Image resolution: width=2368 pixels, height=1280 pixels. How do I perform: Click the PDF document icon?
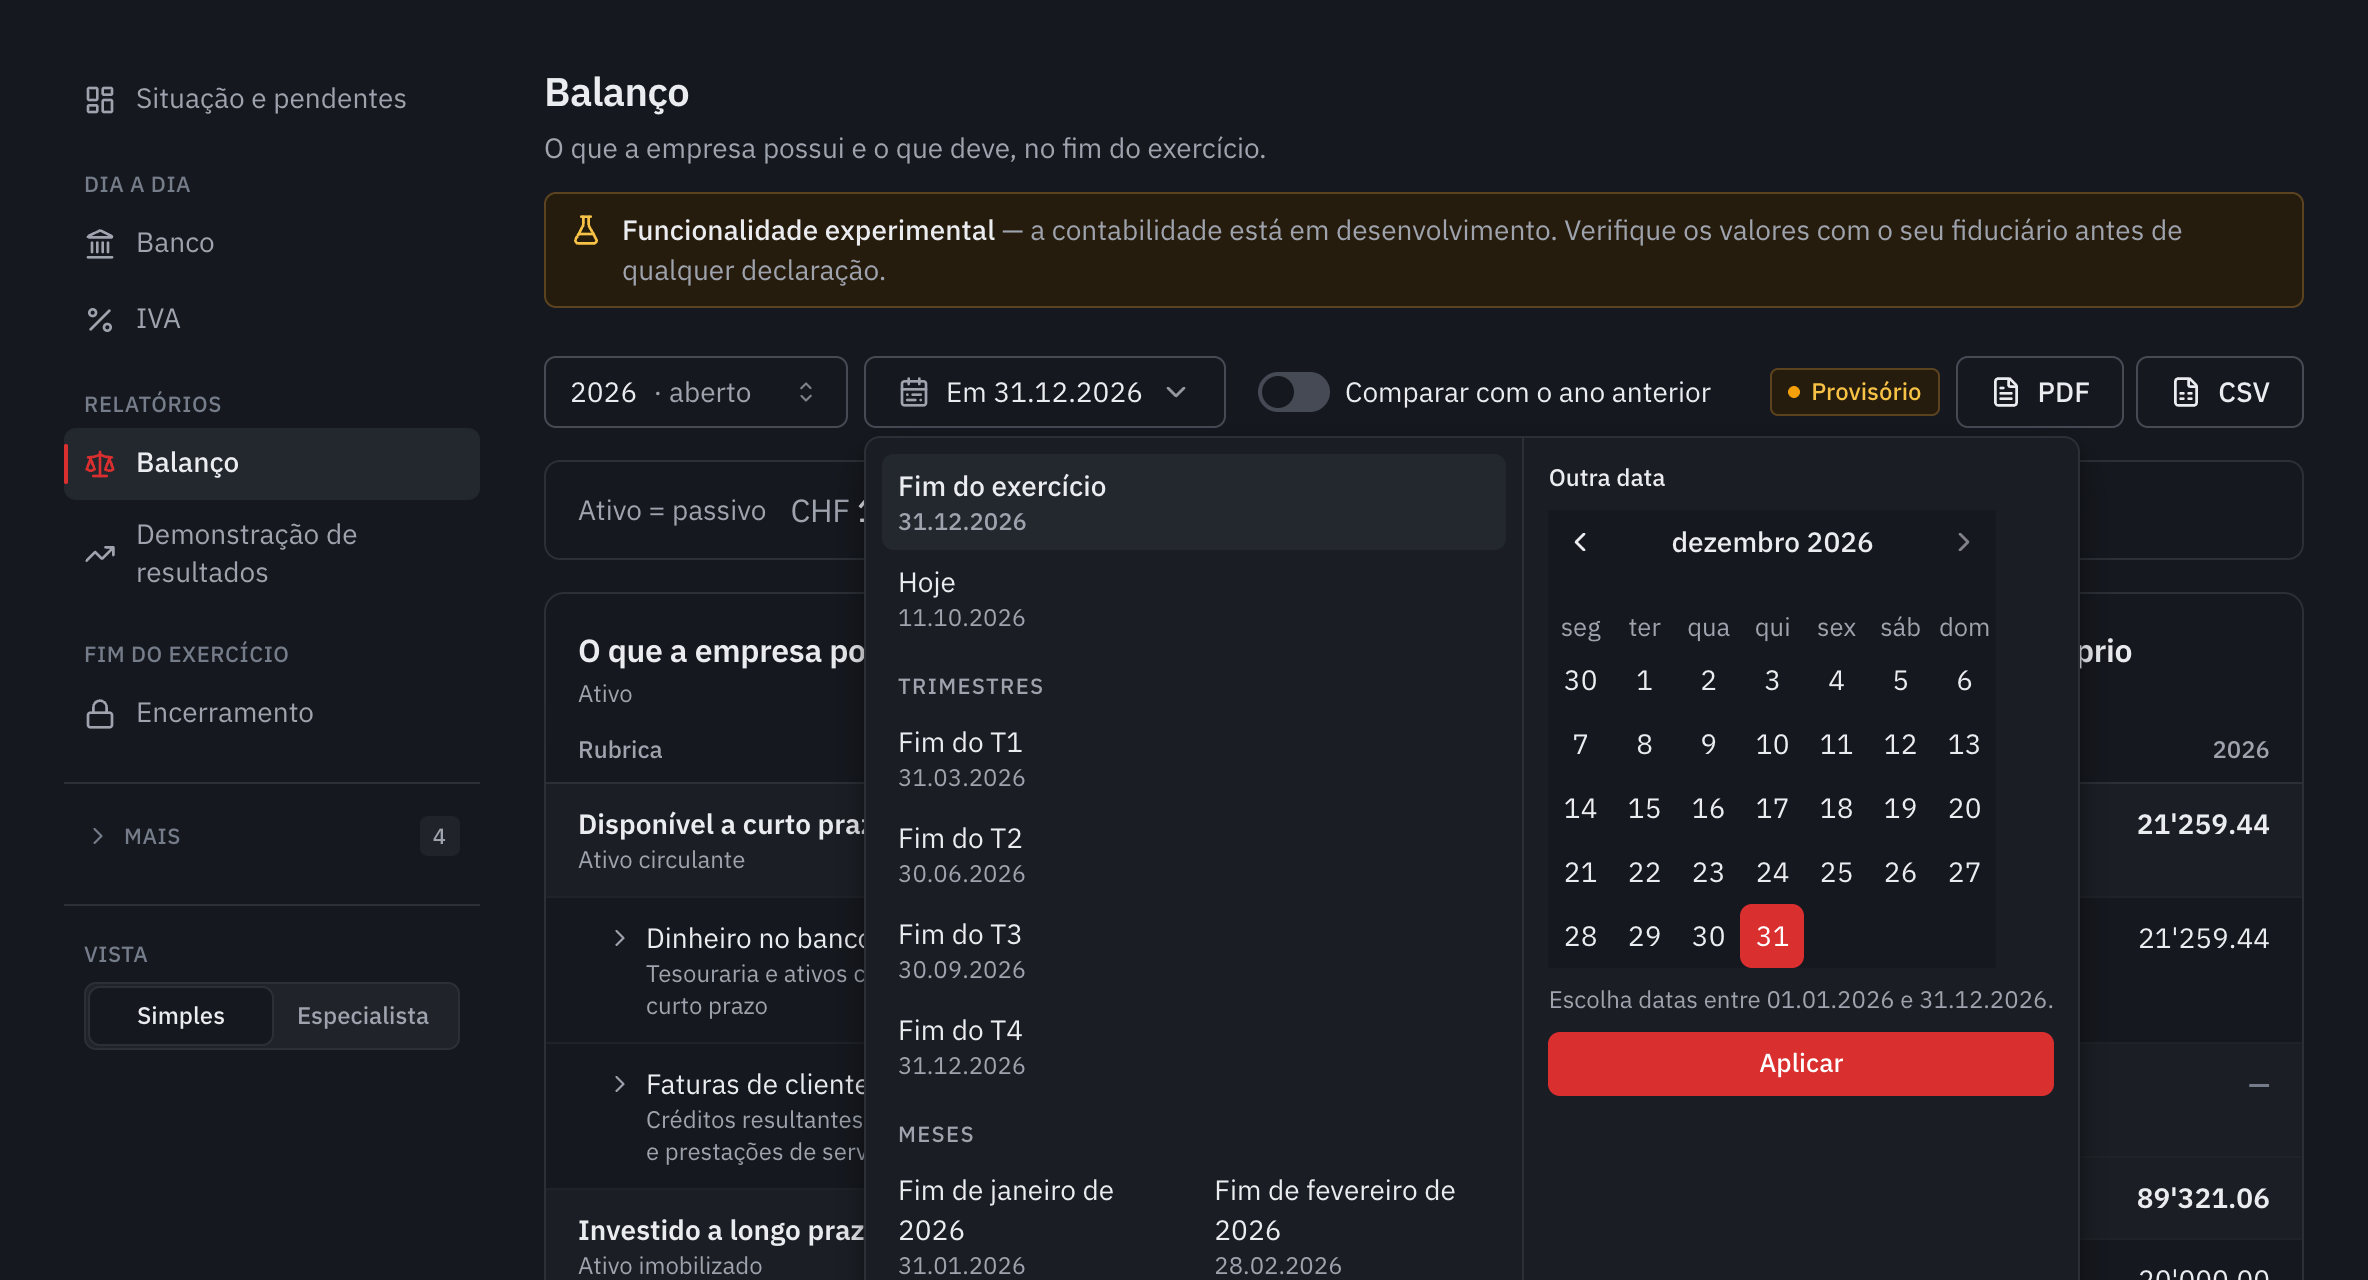coord(2005,392)
